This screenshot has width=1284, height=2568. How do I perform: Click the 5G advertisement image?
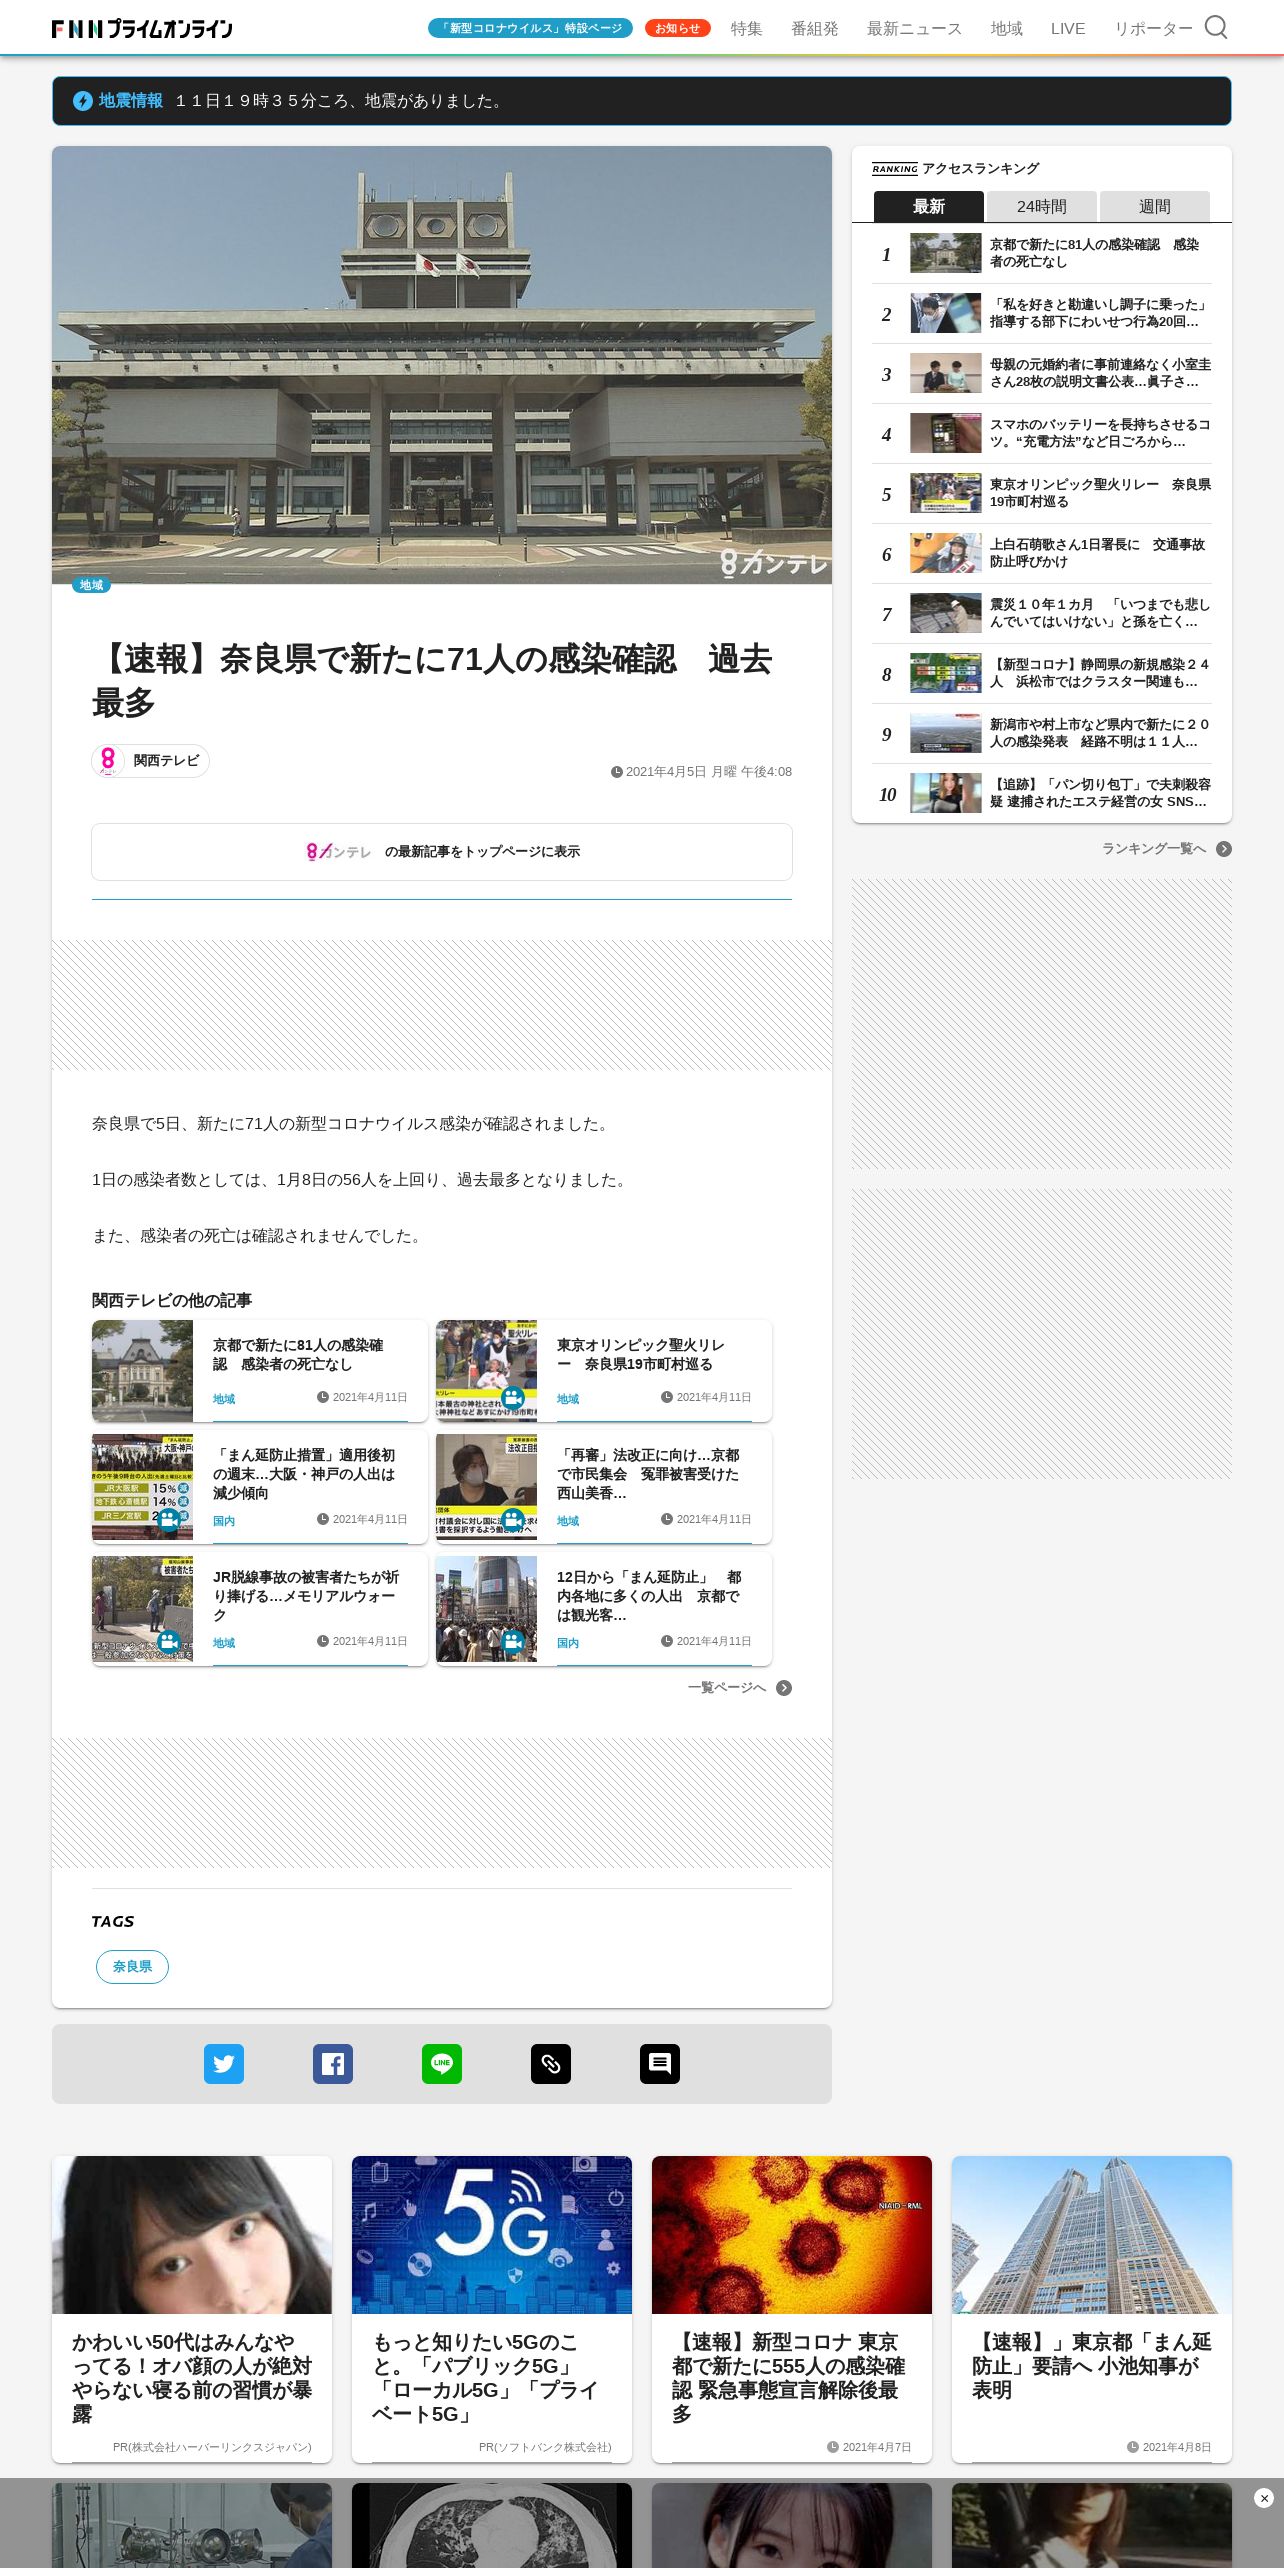[x=492, y=2235]
